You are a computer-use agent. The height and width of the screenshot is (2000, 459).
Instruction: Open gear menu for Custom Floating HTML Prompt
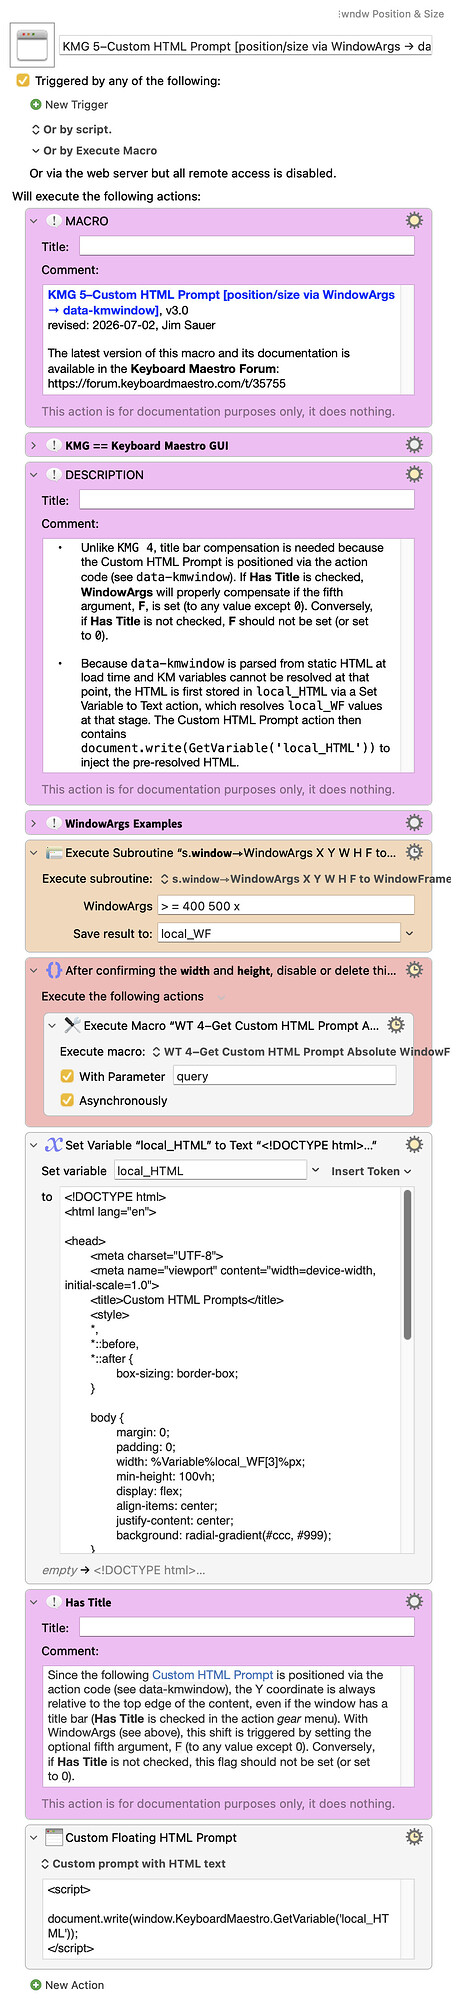point(414,1837)
